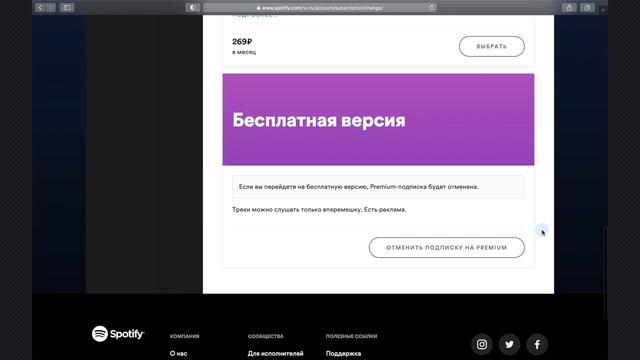Go back with the Safari back arrow
The image size is (640, 360).
click(40, 8)
